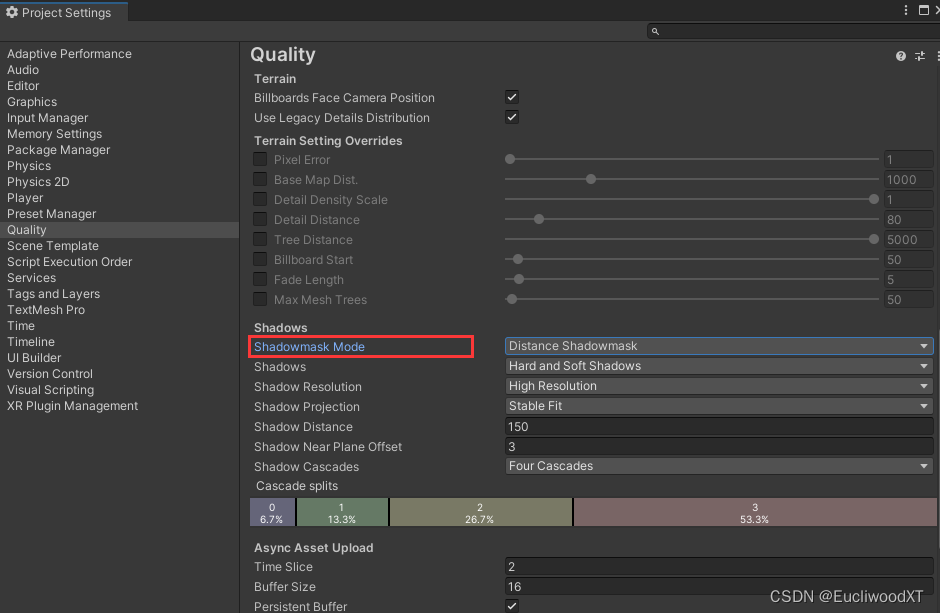Screen dimensions: 940x613
Task: Open the Shadow Cascades Four Cascades dropdown
Action: click(x=719, y=466)
